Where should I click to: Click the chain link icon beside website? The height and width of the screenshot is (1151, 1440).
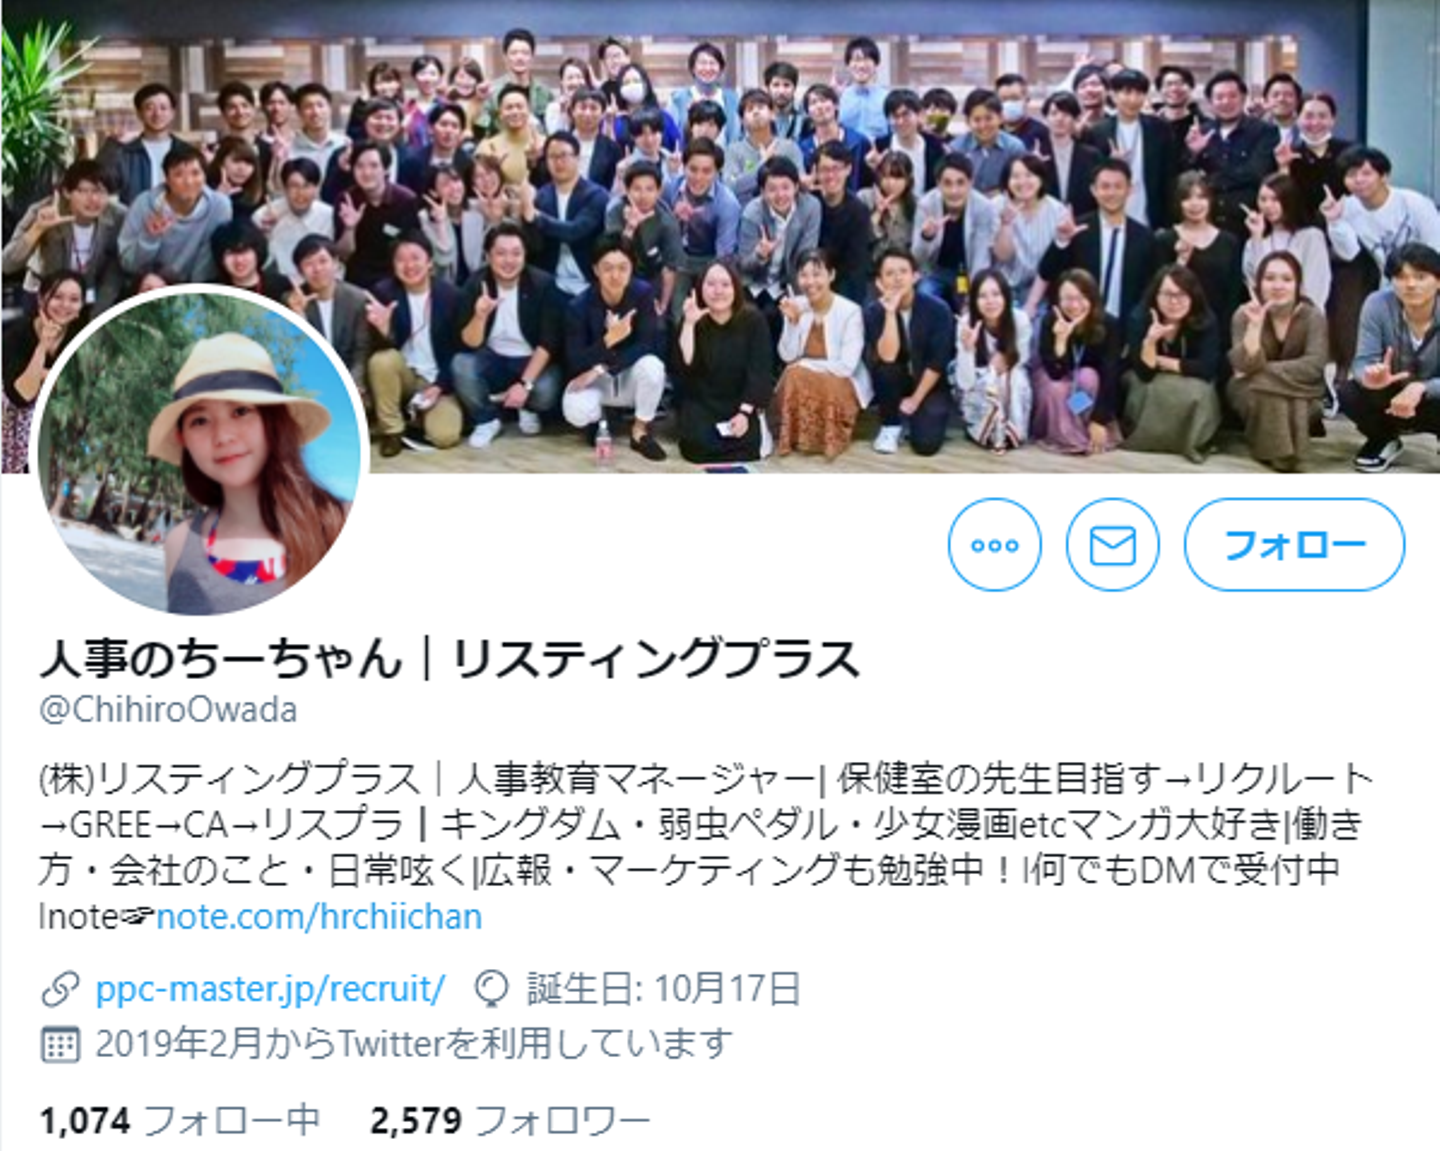[x=60, y=989]
